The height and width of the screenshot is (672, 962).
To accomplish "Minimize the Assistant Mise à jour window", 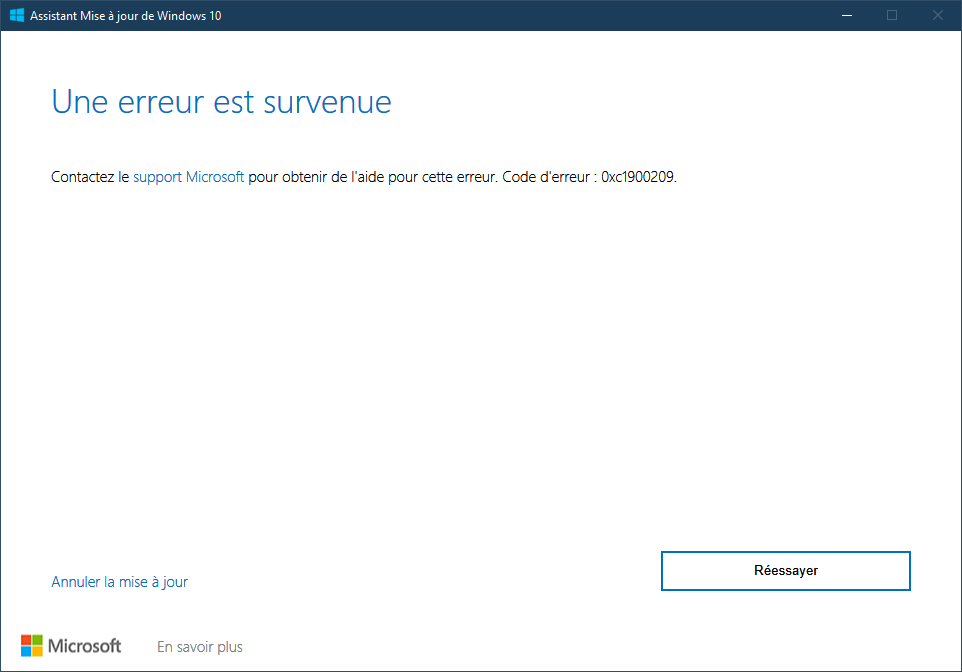I will click(x=847, y=15).
